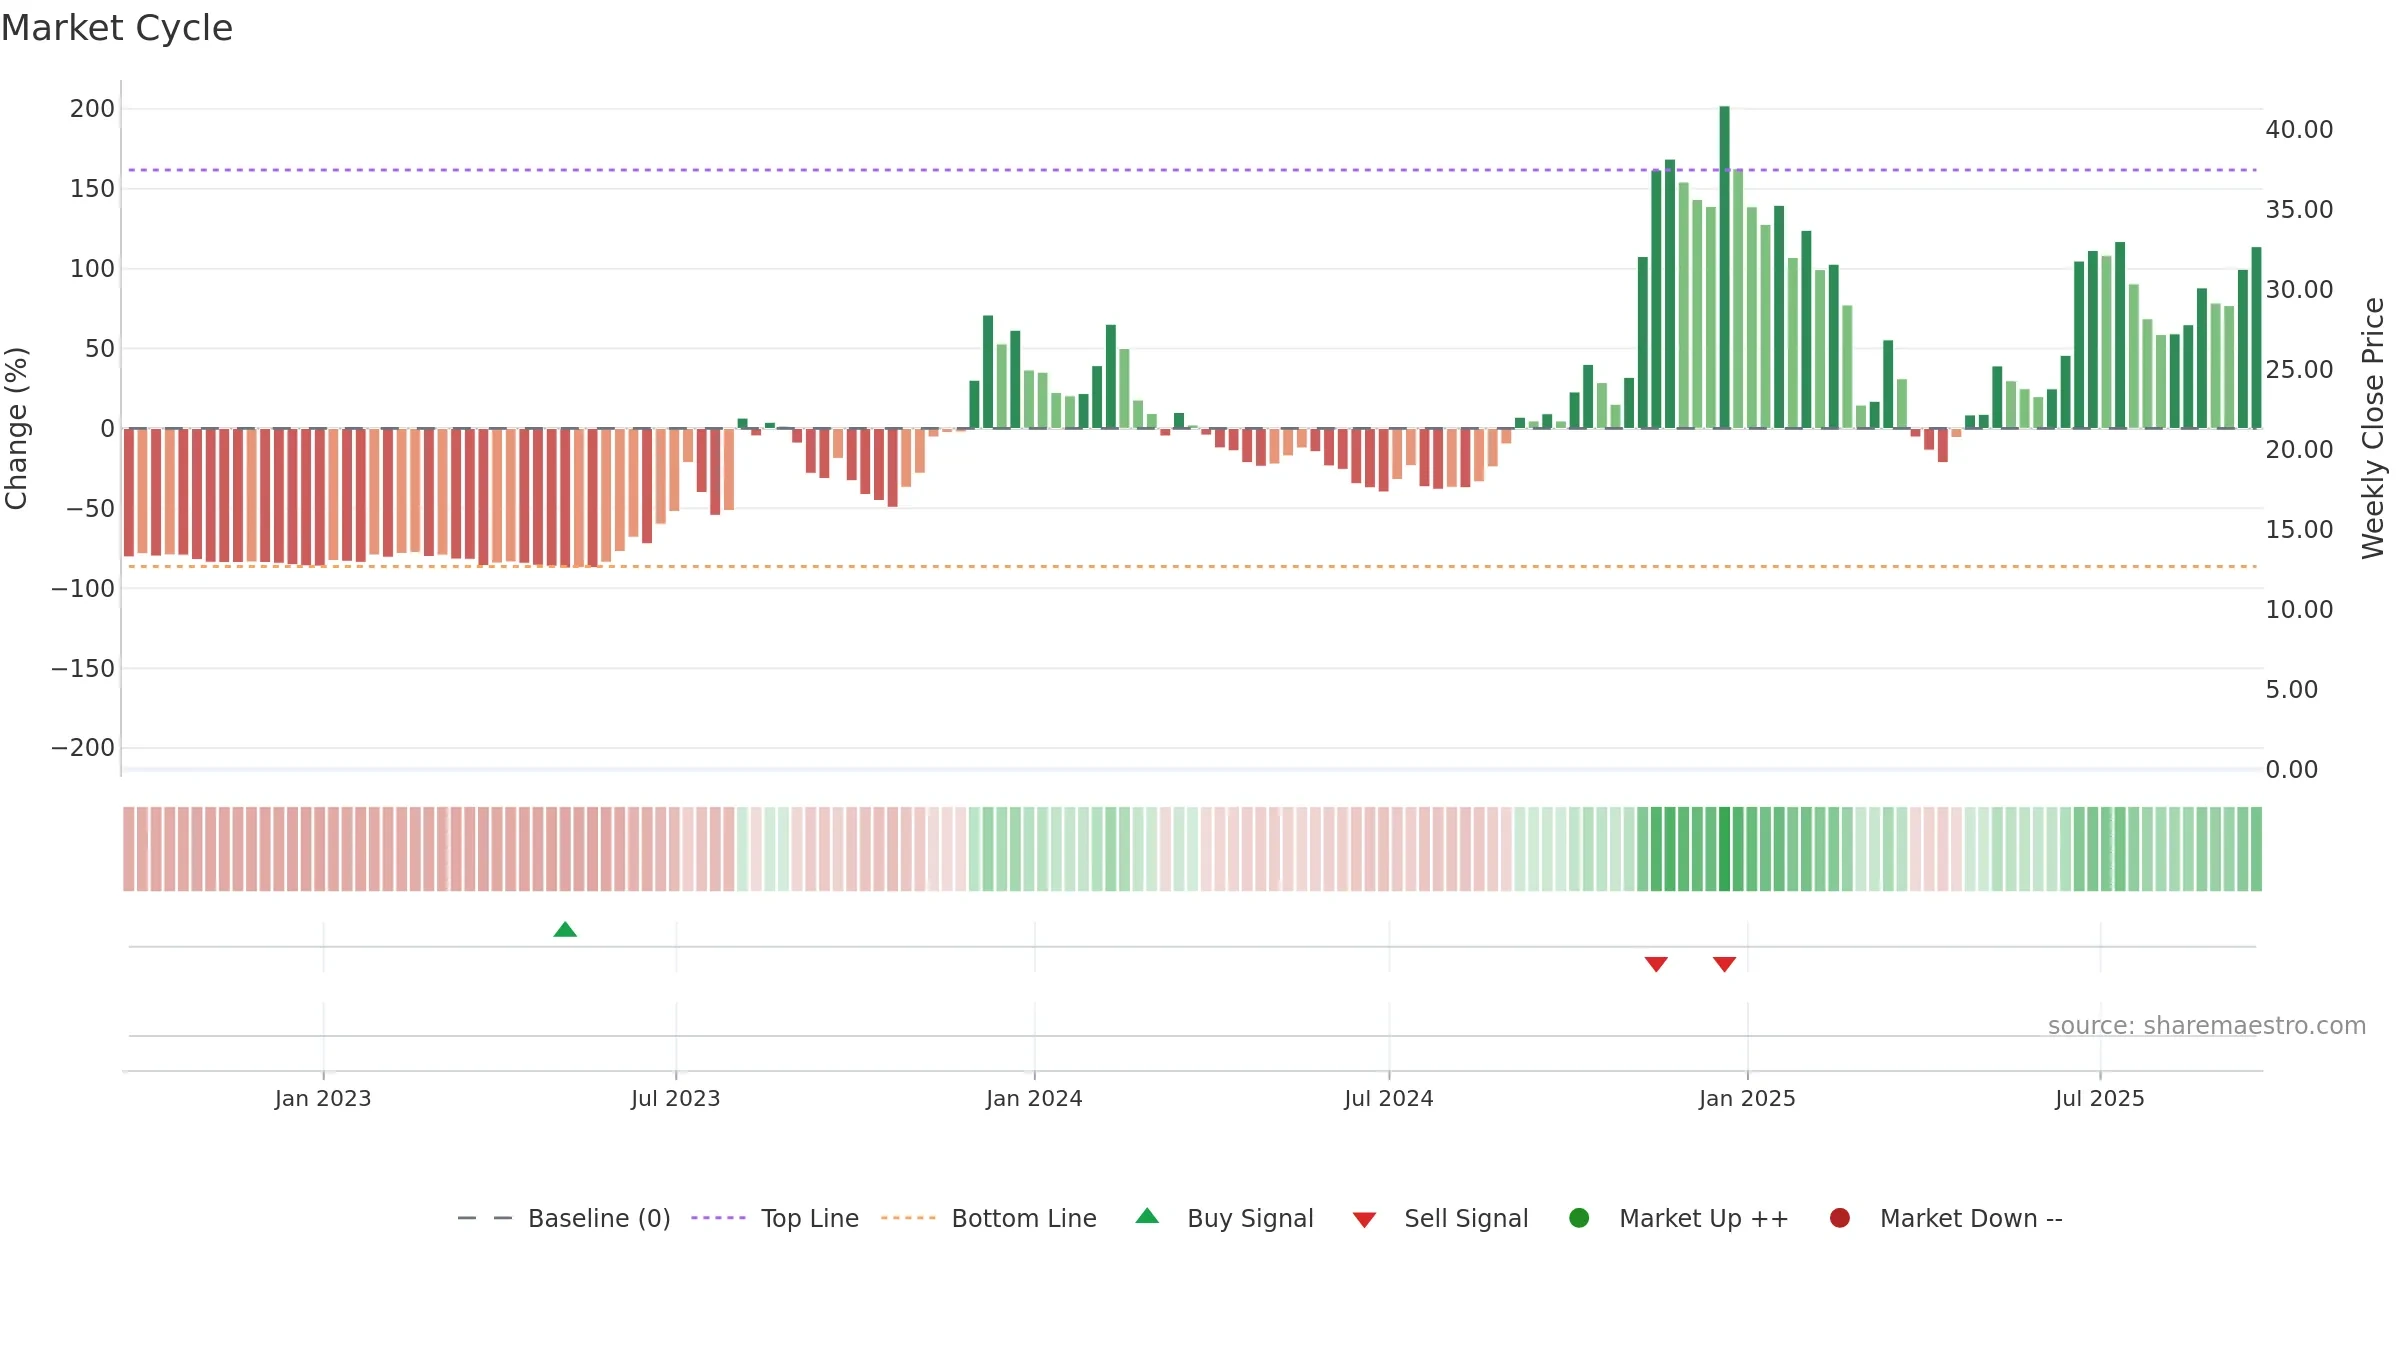This screenshot has height=1350, width=2400.
Task: Click the 0.00 tick on right axis
Action: tap(2291, 769)
